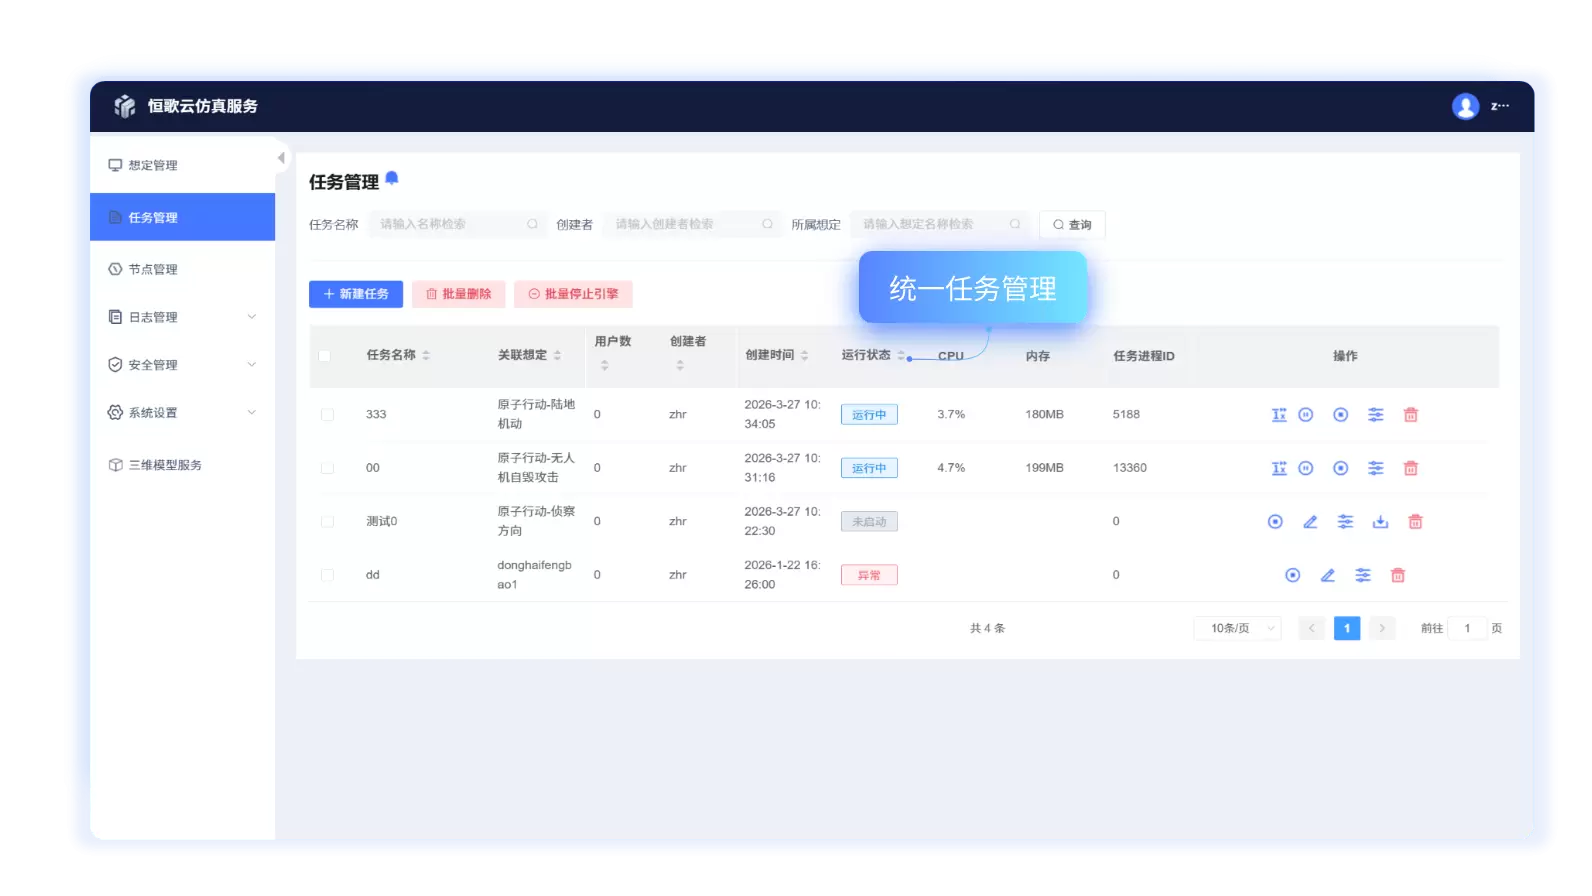
Task: Click the 查询 search button
Action: (x=1072, y=225)
